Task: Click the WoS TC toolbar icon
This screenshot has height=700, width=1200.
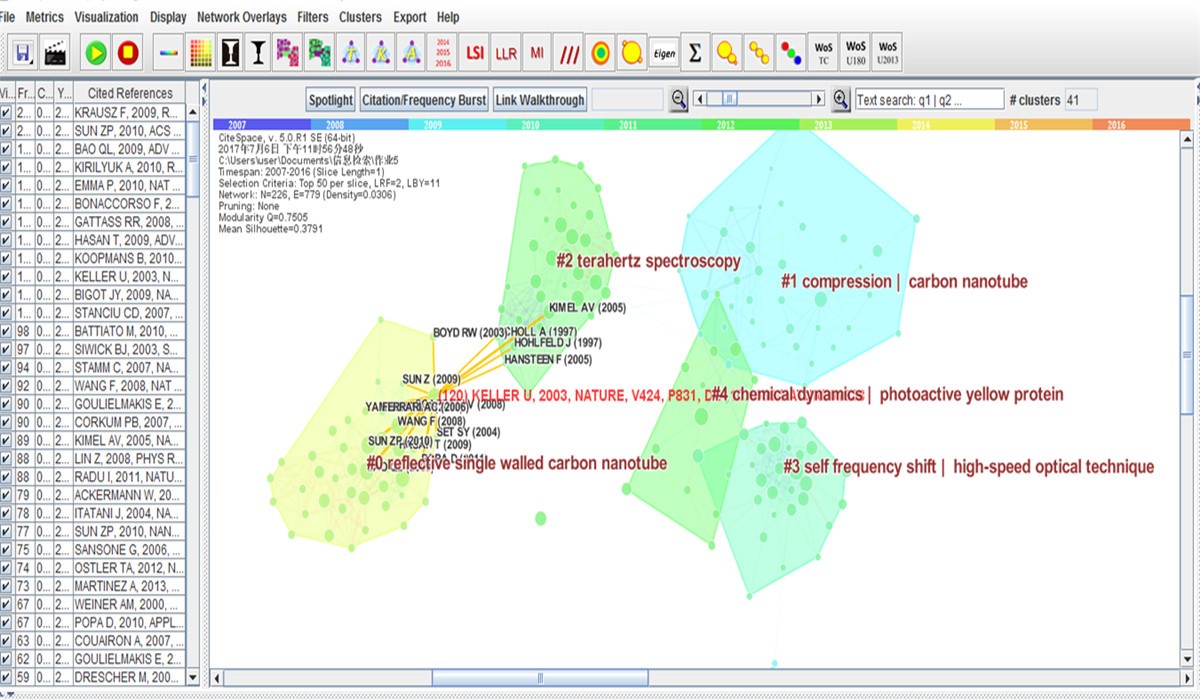Action: (823, 51)
